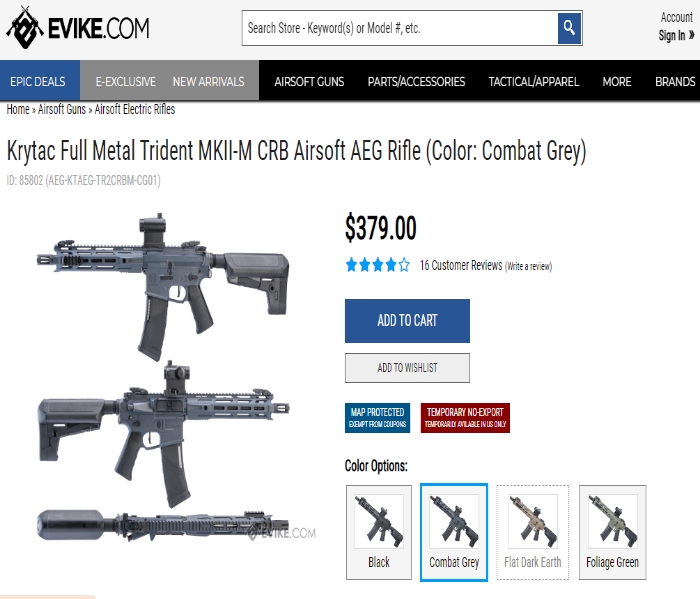Expand the Airsoft Guns menu
This screenshot has height=599, width=700.
(309, 82)
